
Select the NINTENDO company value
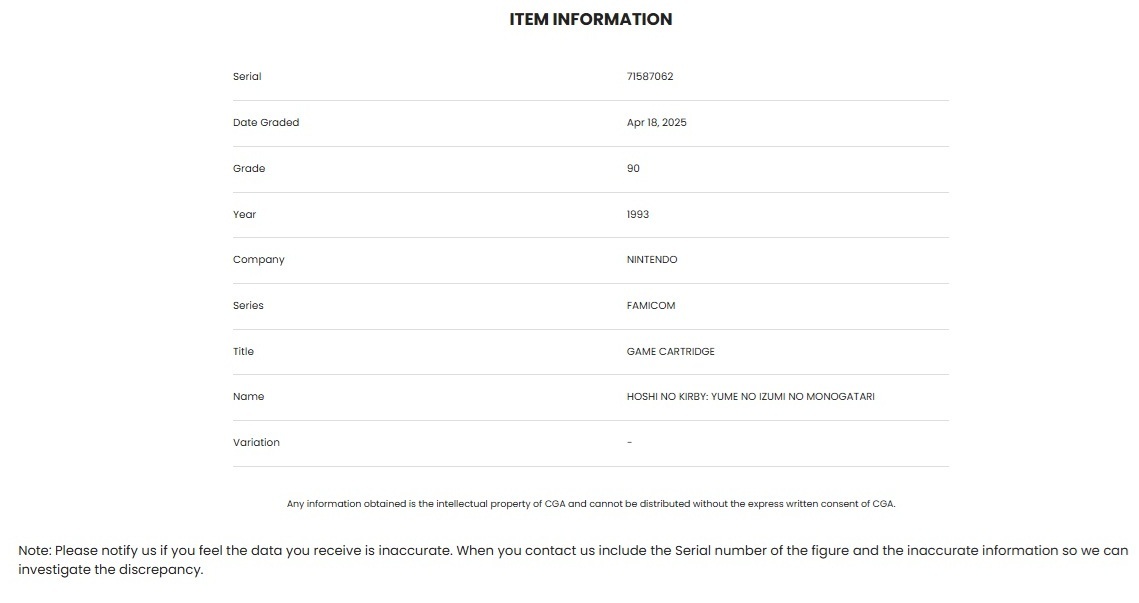click(652, 260)
